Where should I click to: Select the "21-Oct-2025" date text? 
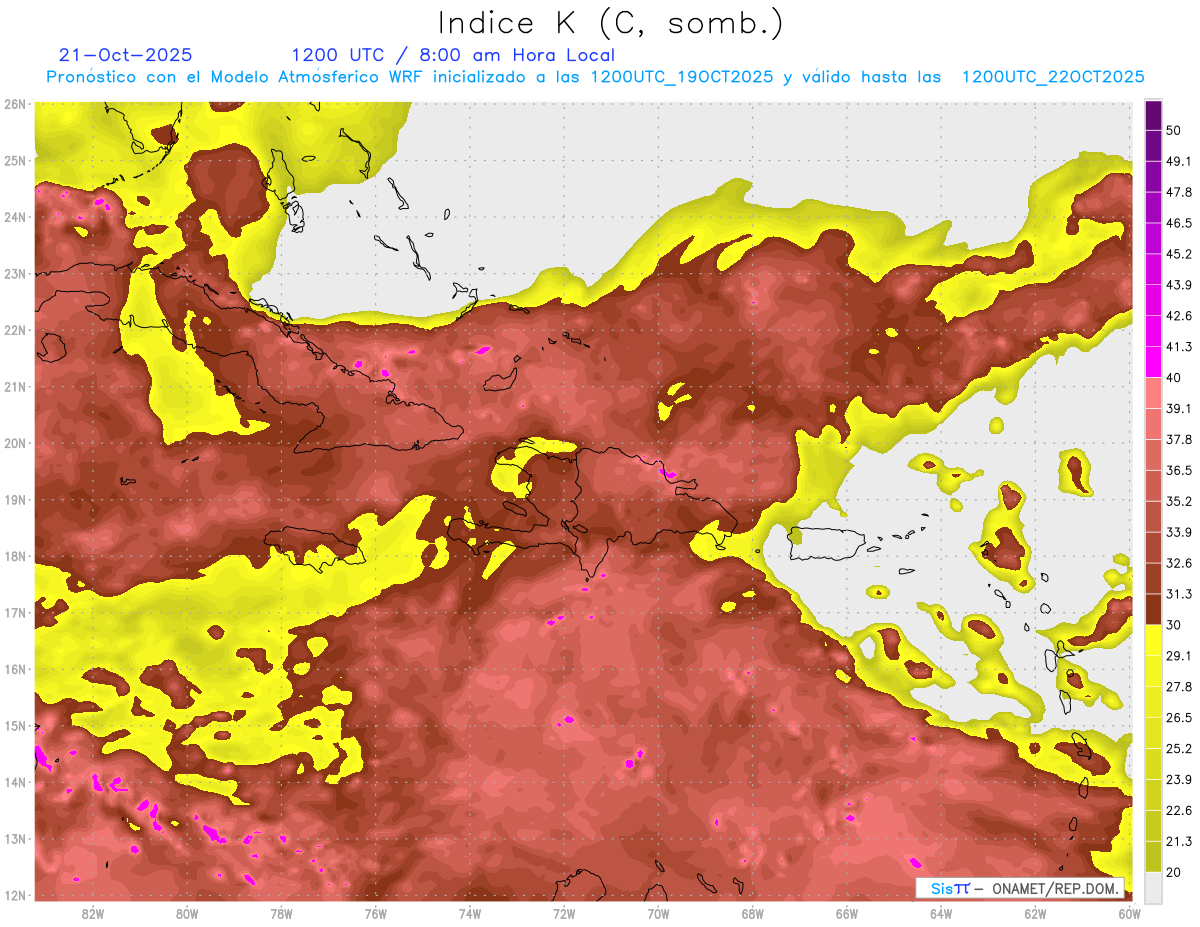126,55
